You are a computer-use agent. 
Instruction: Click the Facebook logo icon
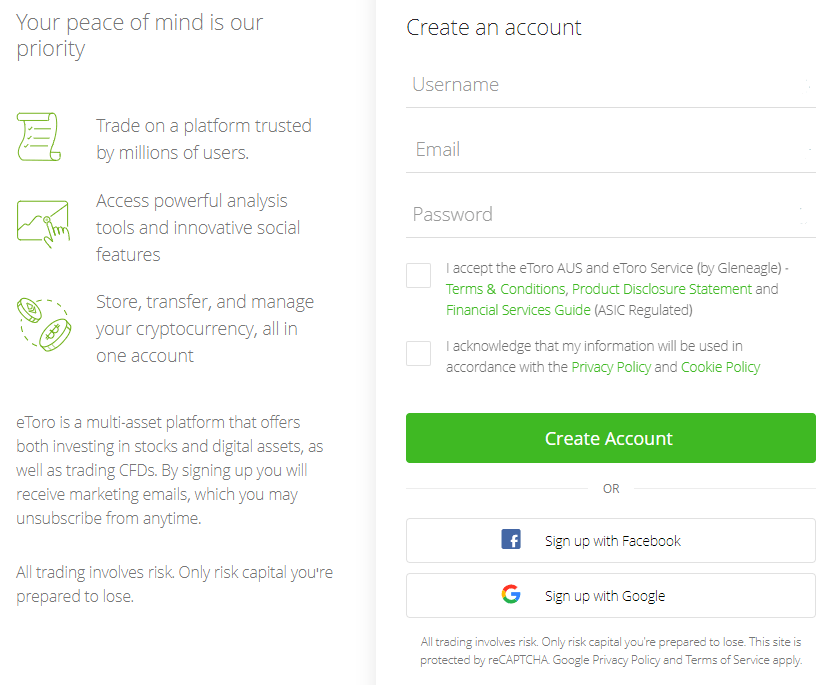[511, 539]
